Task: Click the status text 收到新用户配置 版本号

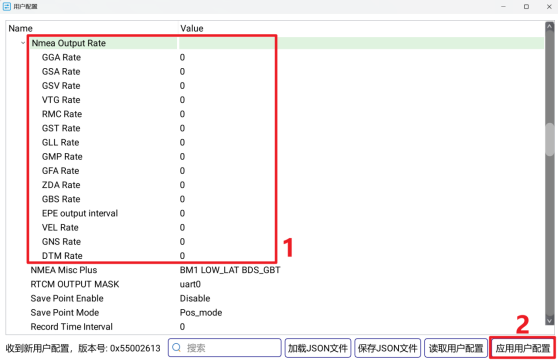Action: pos(83,348)
